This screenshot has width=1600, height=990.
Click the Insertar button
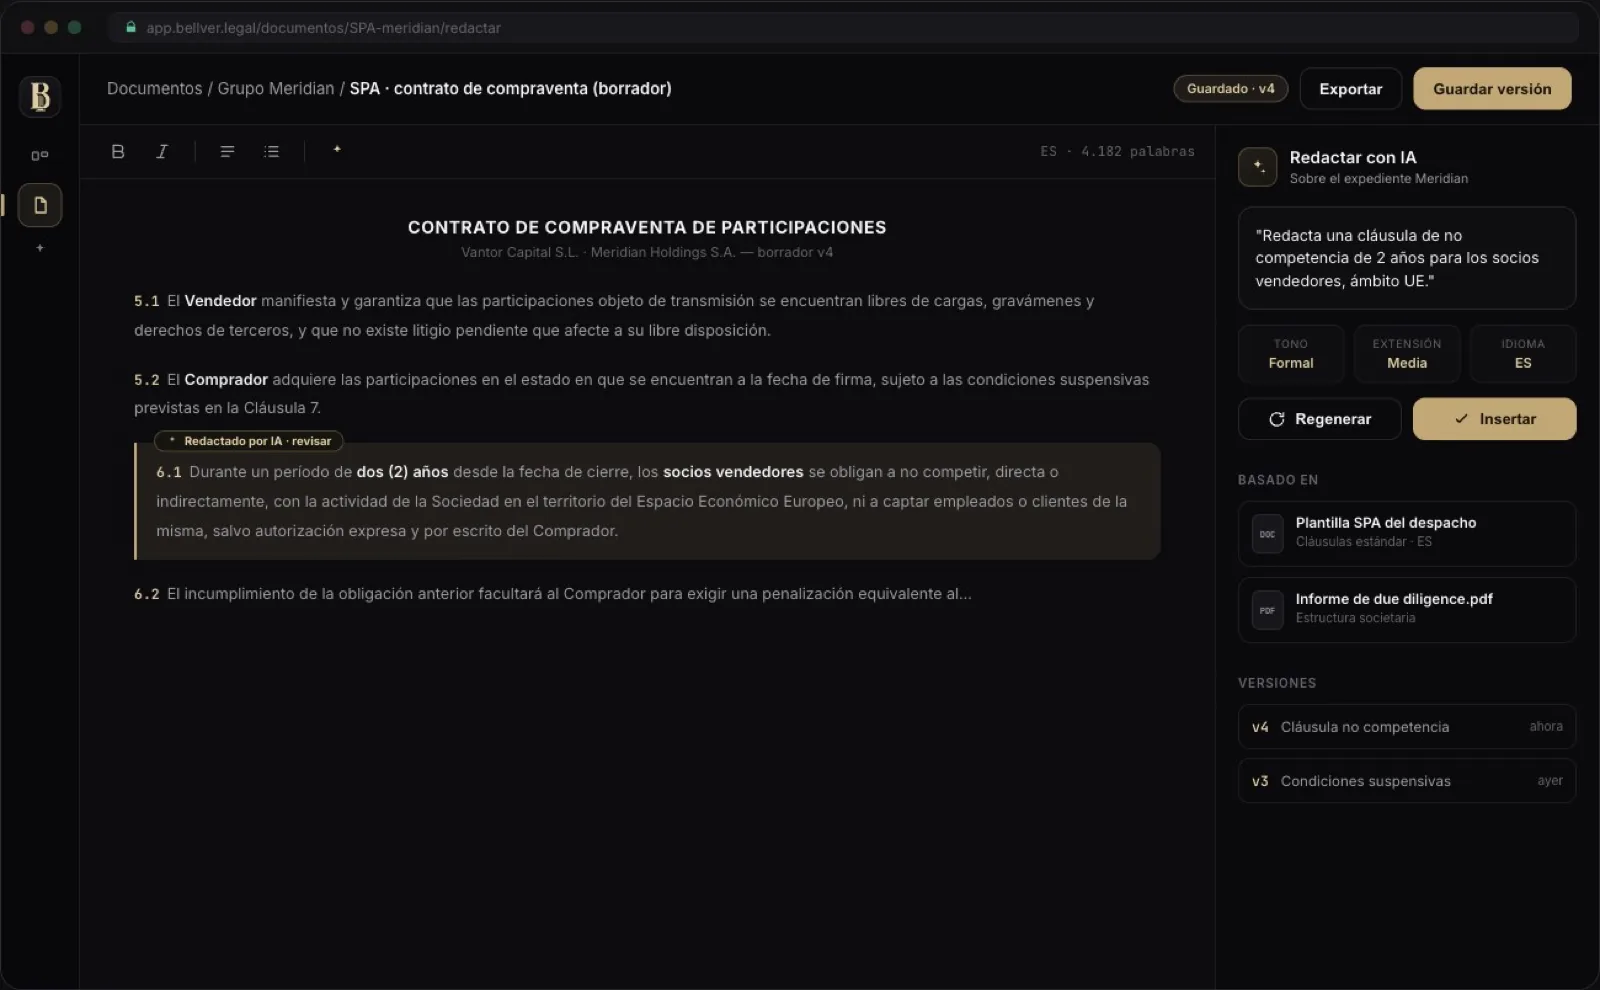coord(1494,419)
